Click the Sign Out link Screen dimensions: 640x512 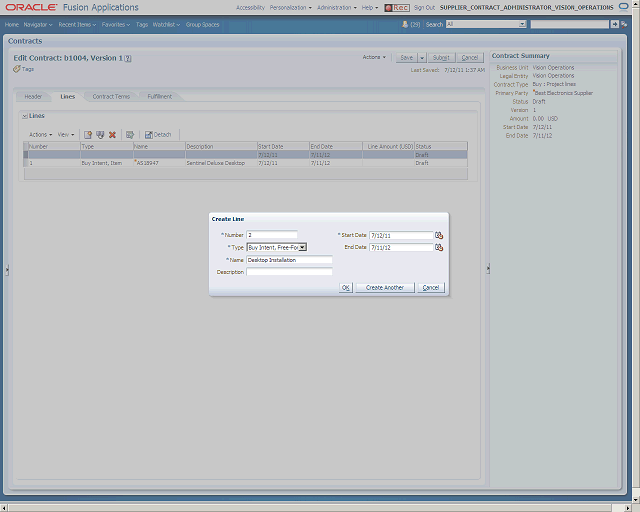tap(424, 8)
